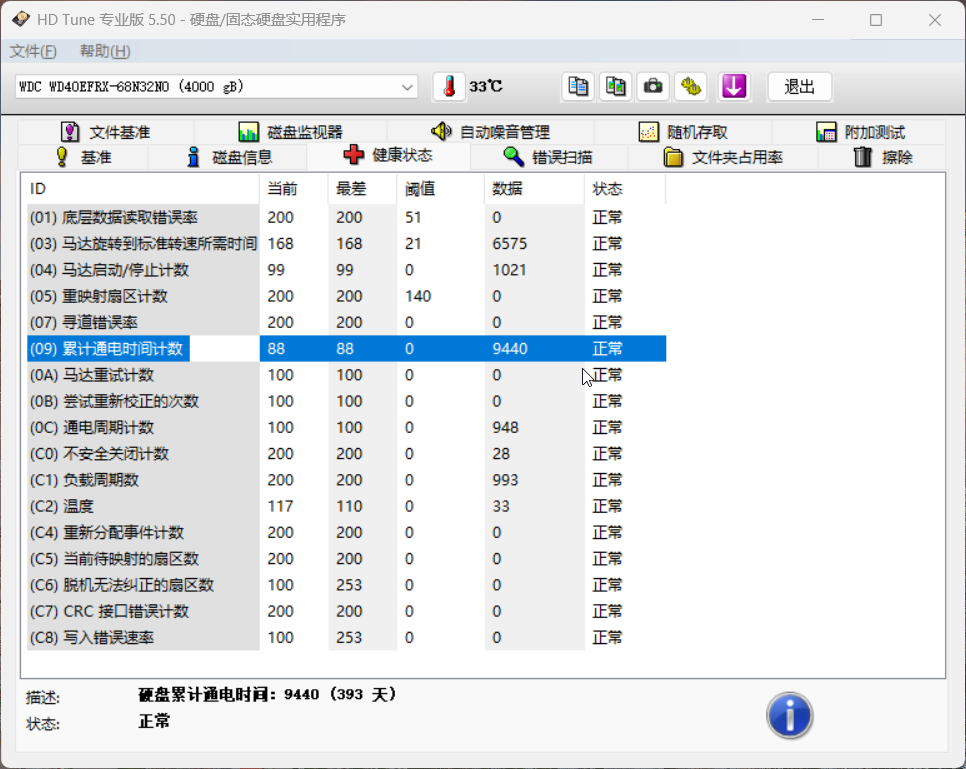Select row (C2) 温度

(x=347, y=507)
